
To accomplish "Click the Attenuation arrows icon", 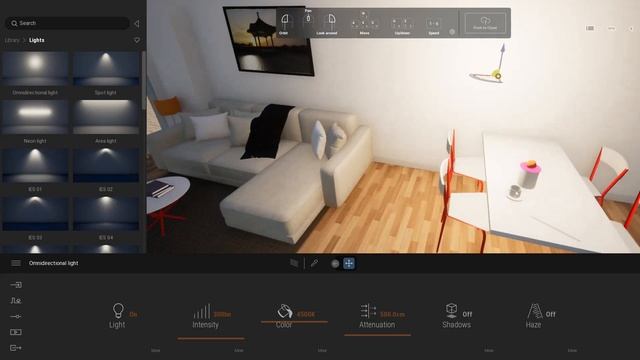I will coord(368,311).
